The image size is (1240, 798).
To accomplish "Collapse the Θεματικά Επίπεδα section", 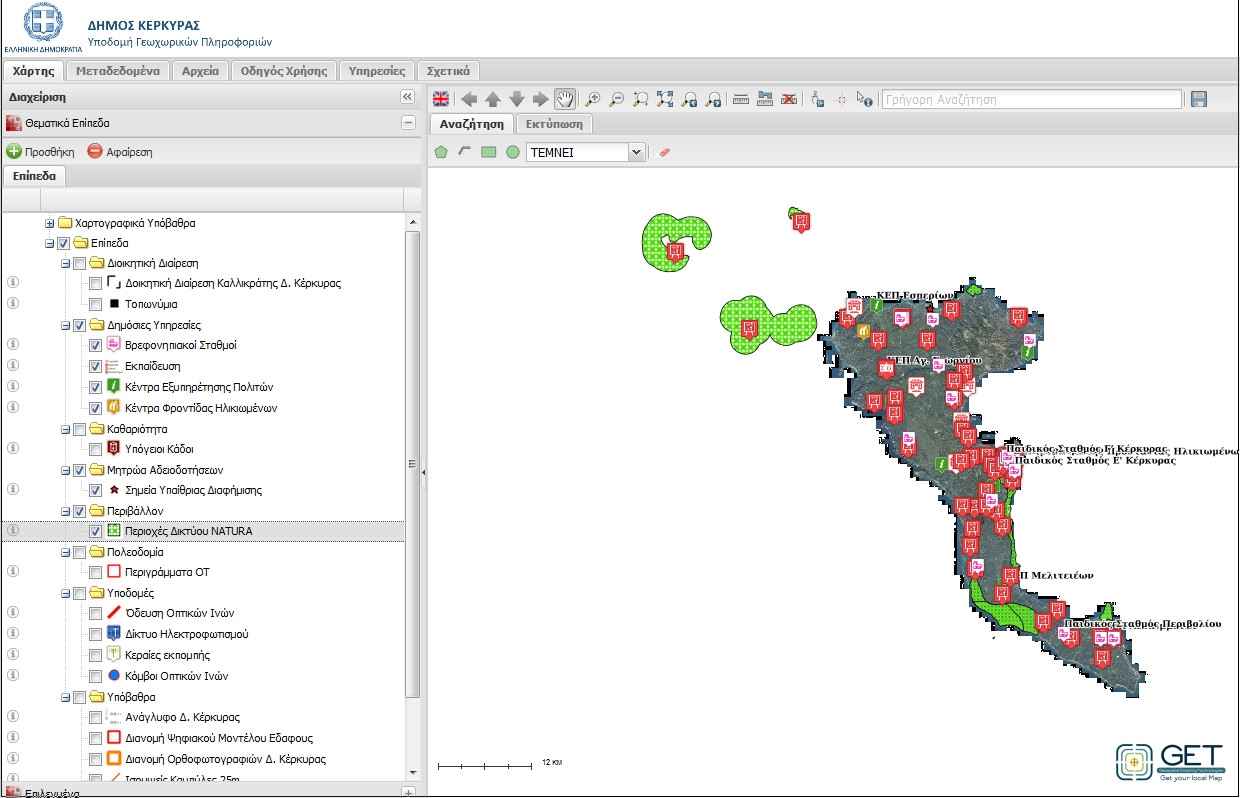I will [407, 123].
